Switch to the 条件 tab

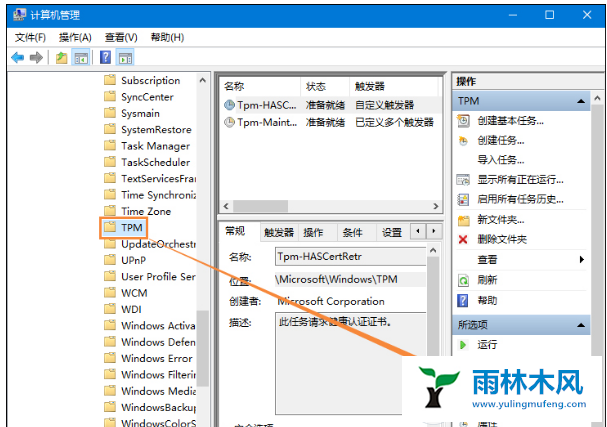coord(352,232)
